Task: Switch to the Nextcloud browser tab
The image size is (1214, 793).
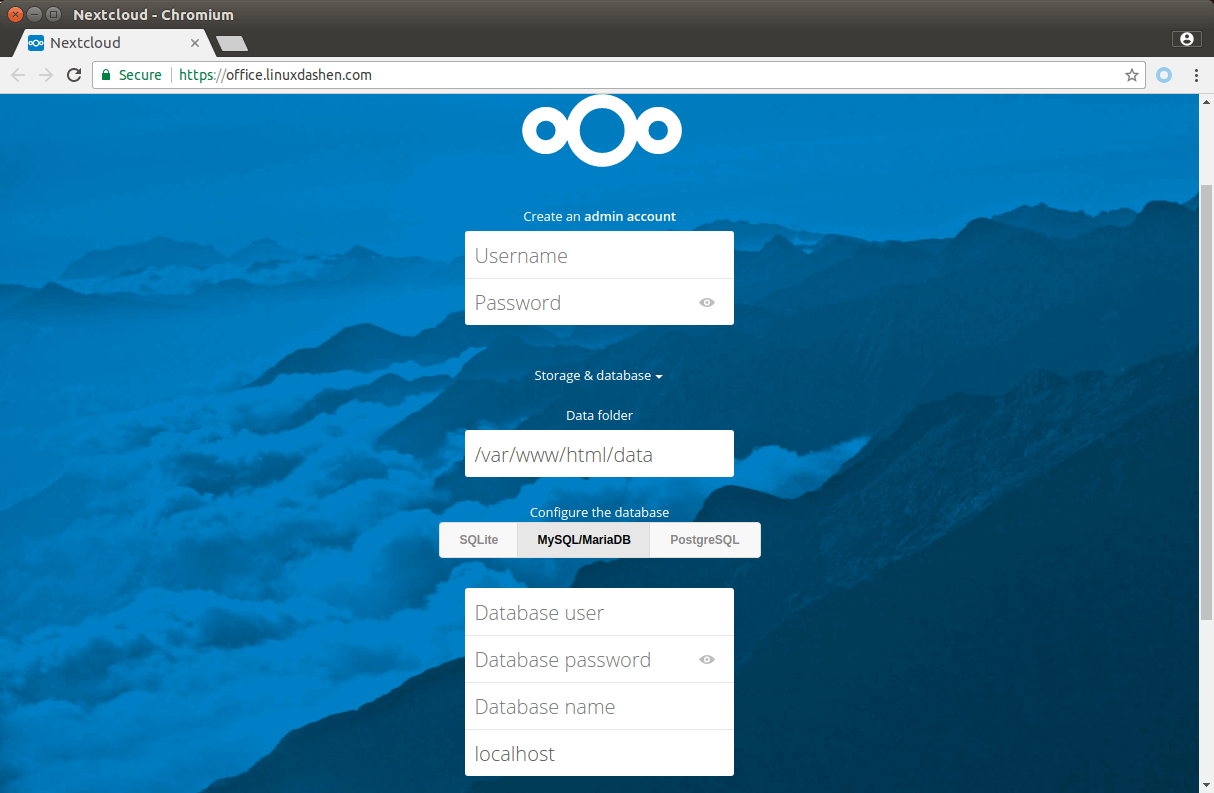Action: coord(110,43)
